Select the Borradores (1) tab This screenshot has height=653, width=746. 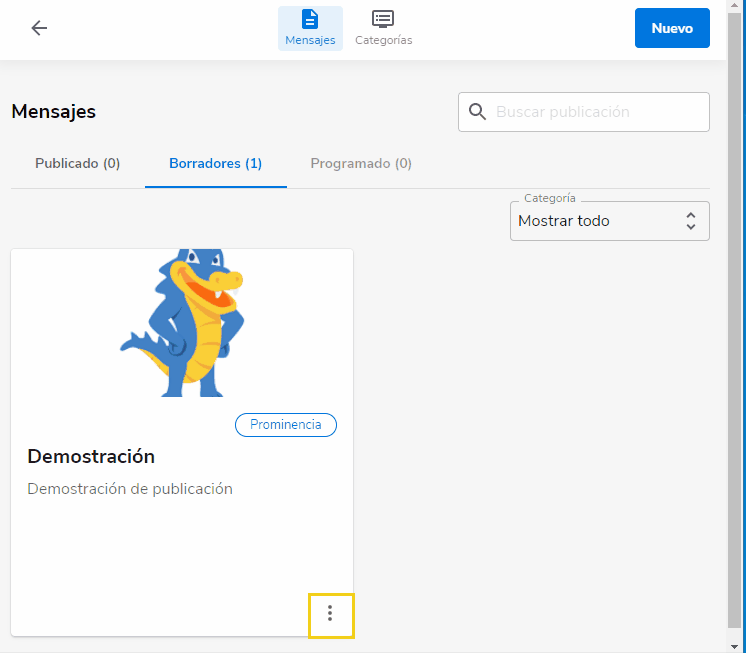coord(216,164)
